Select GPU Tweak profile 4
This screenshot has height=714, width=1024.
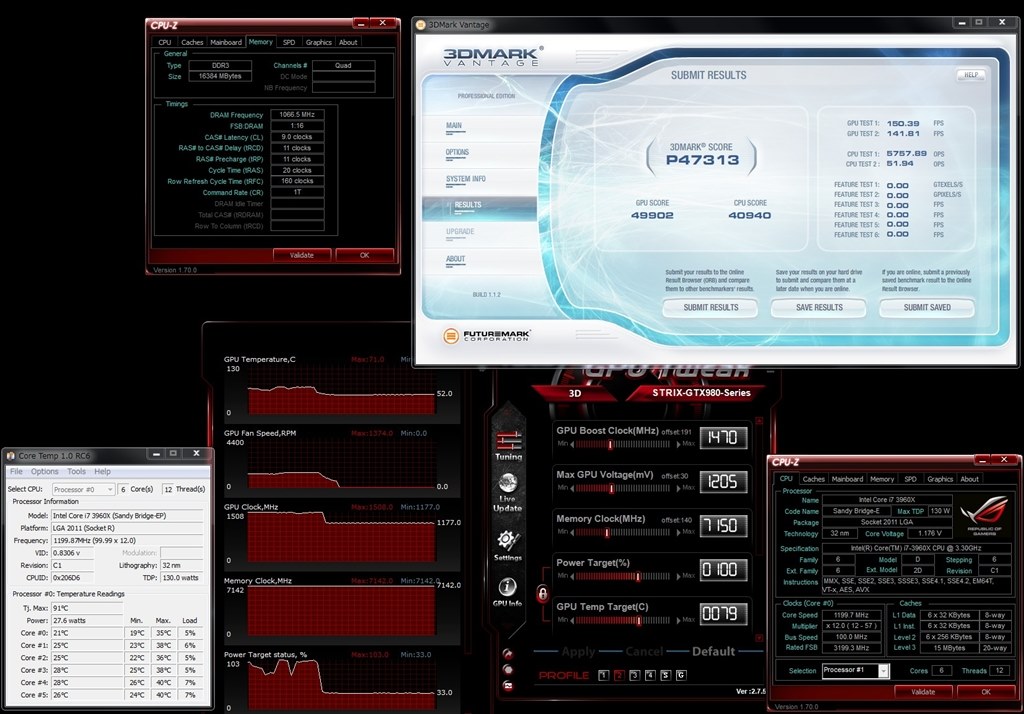pos(650,675)
